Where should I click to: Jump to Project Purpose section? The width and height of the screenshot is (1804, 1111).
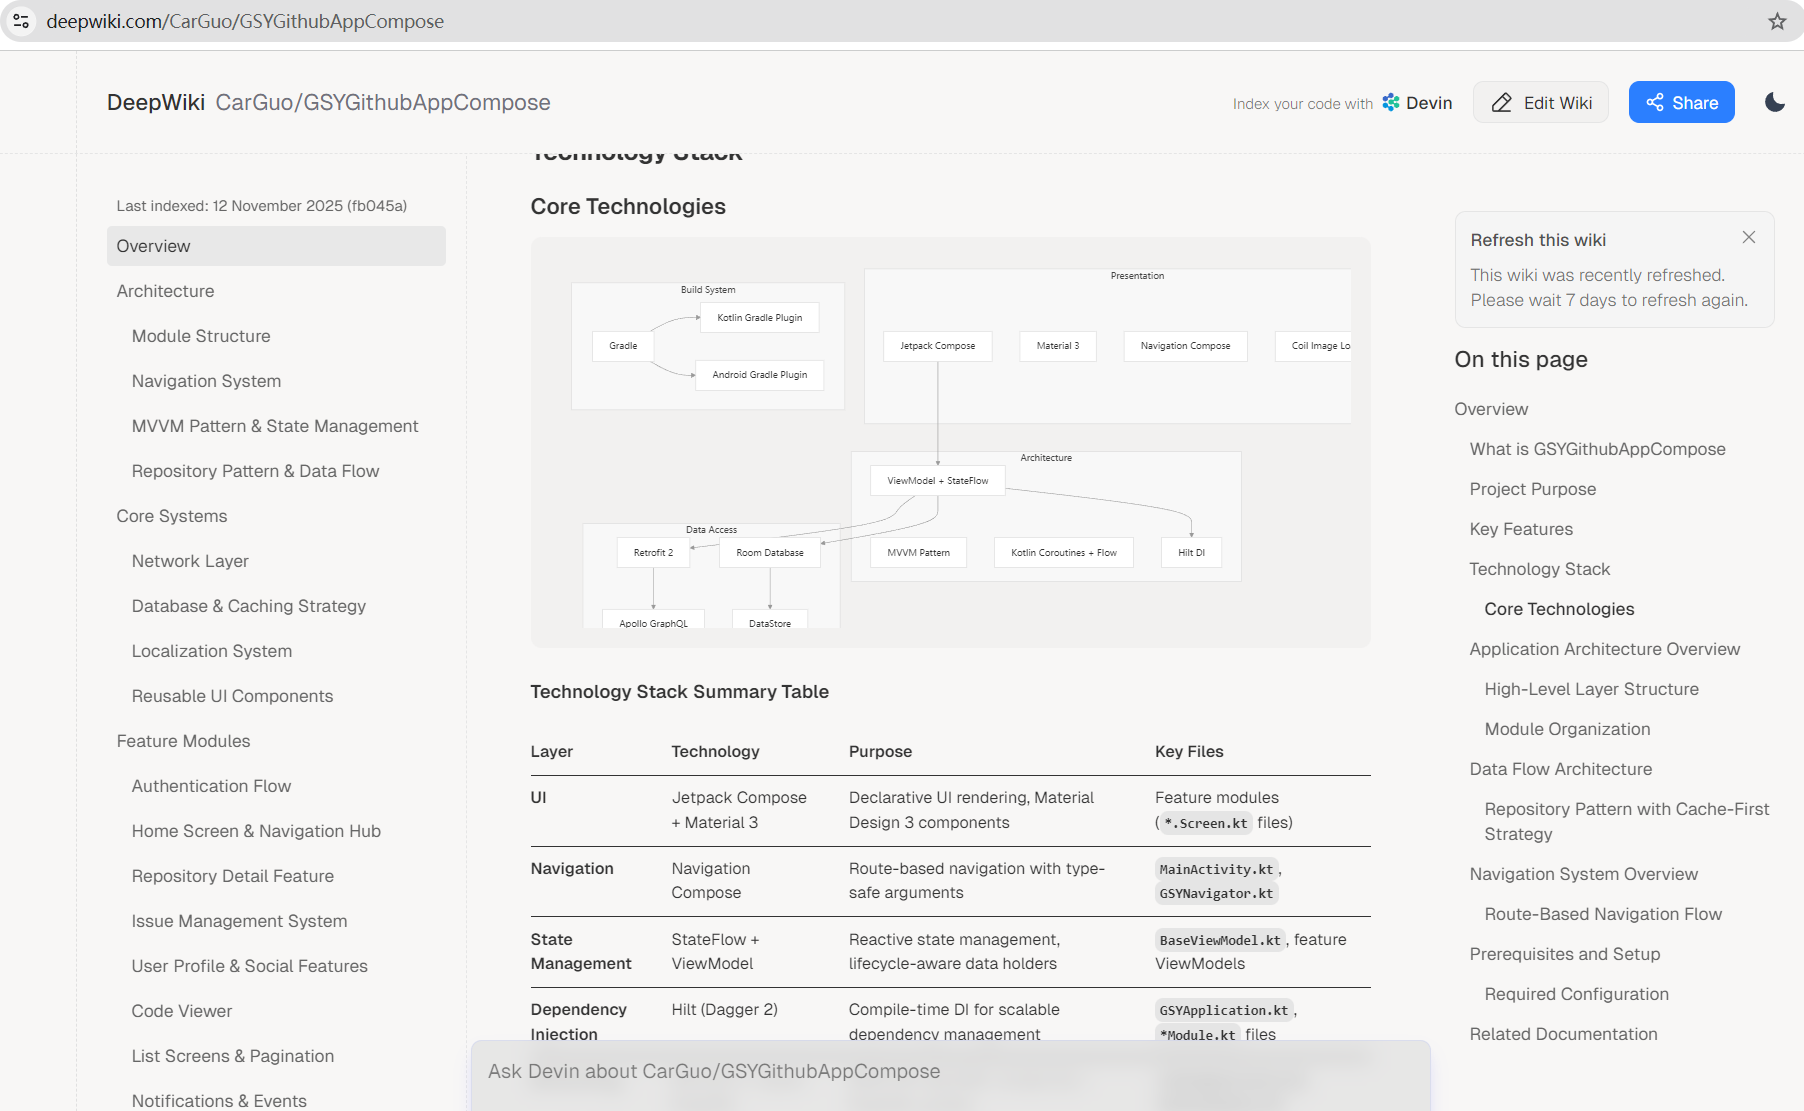[1532, 489]
